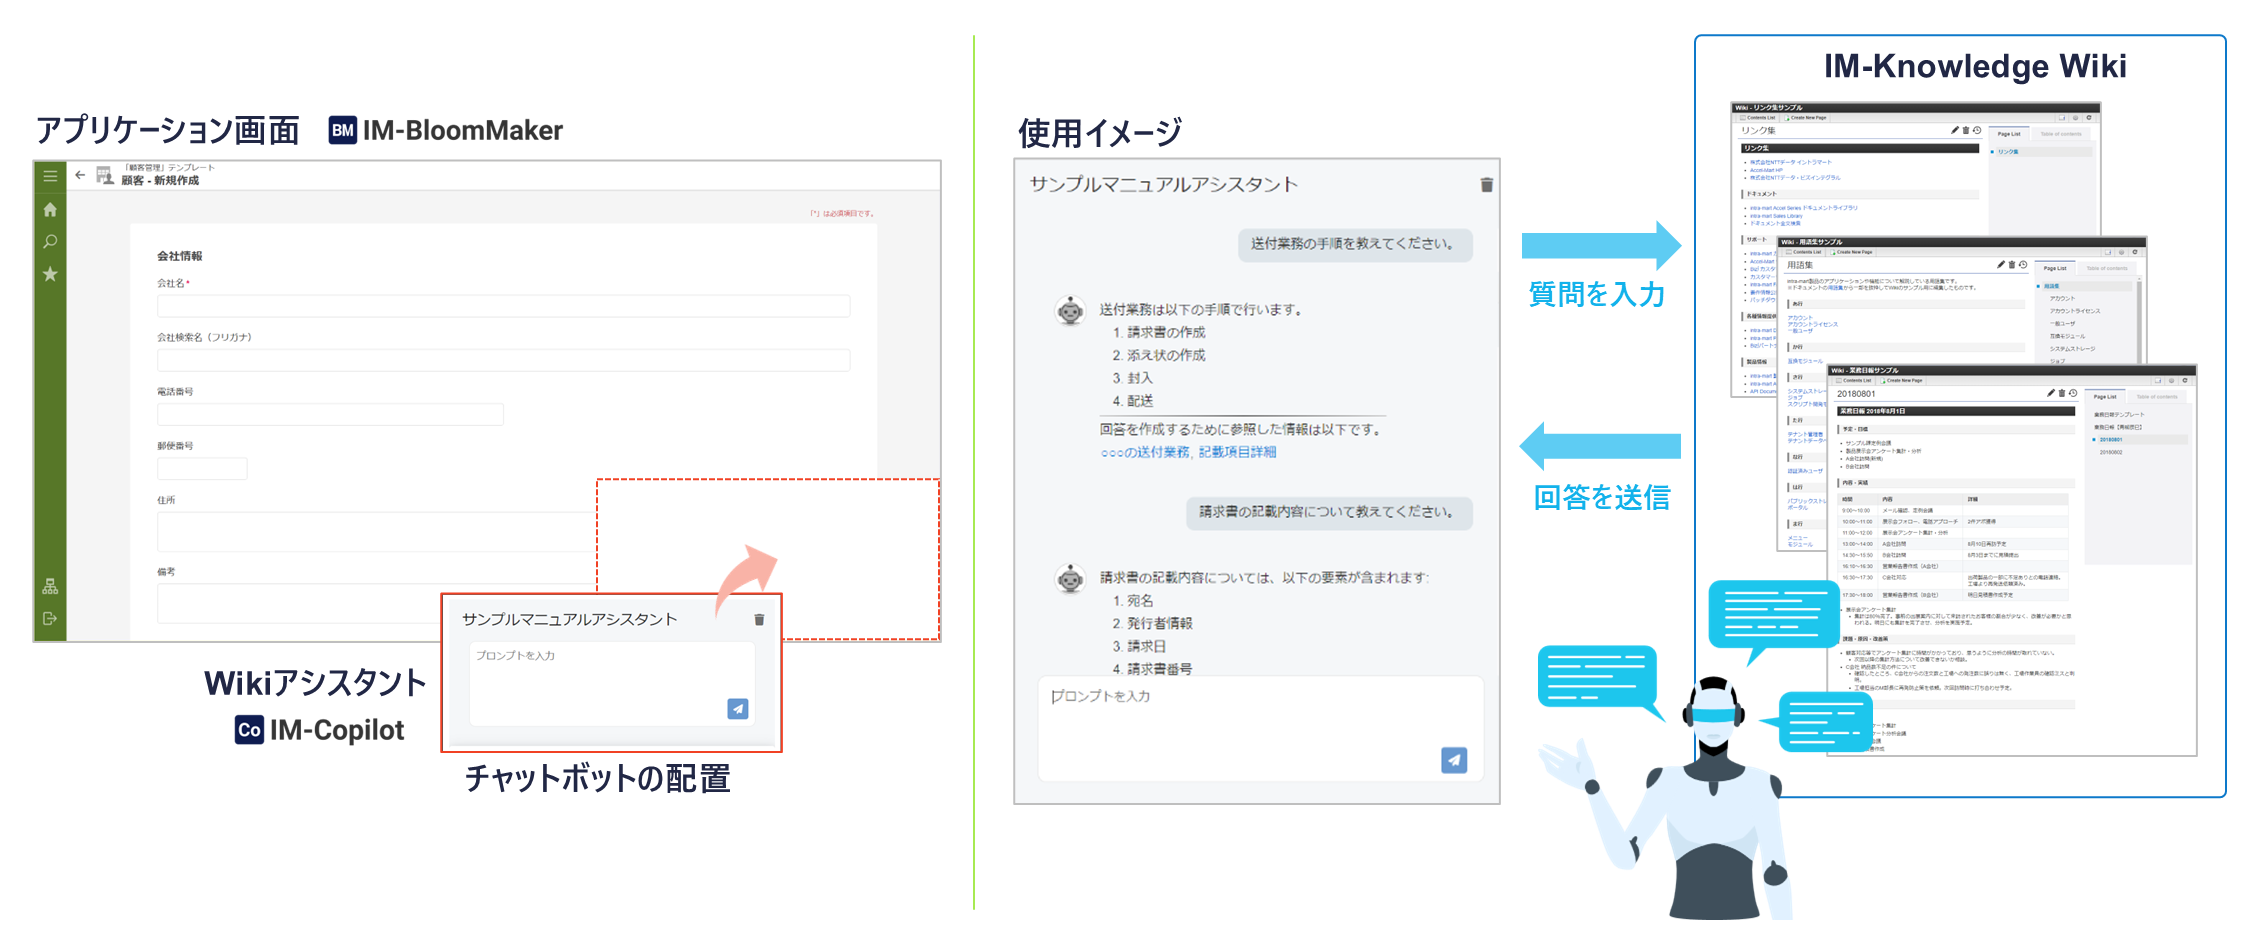2244x945 pixels.
Task: Click in the 会社名 input field
Action: pyautogui.click(x=503, y=306)
